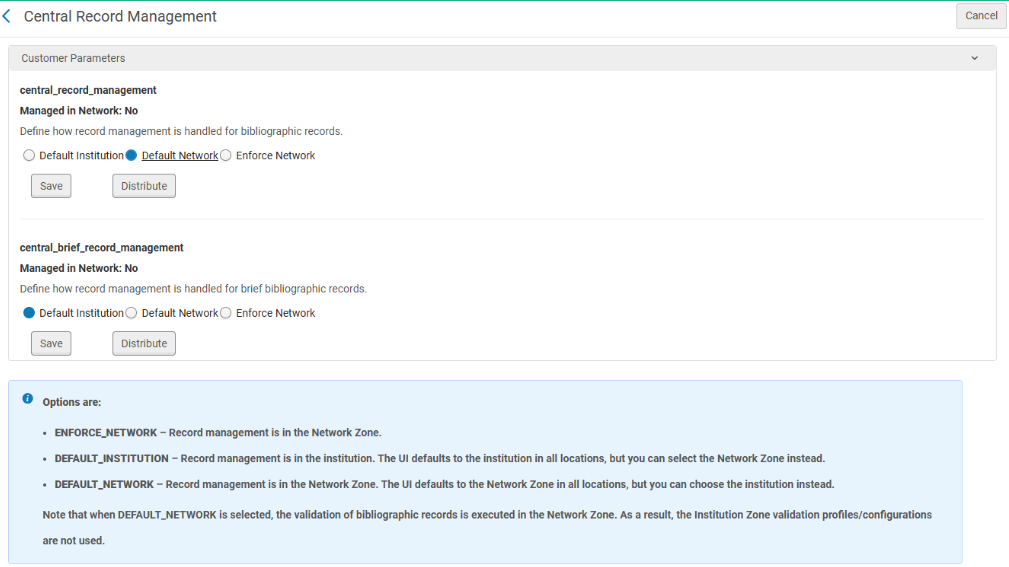Click the DEFAULT_INSTITUTION option description
1009x567 pixels.
coord(440,458)
